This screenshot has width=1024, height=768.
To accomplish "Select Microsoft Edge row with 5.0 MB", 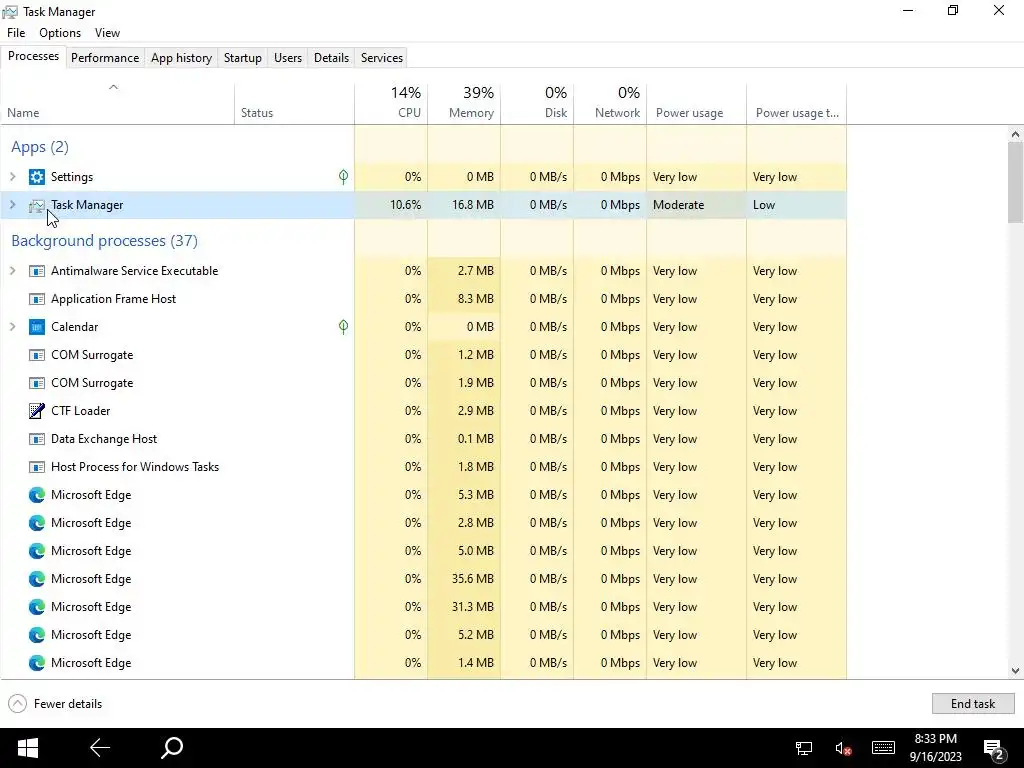I will (423, 551).
